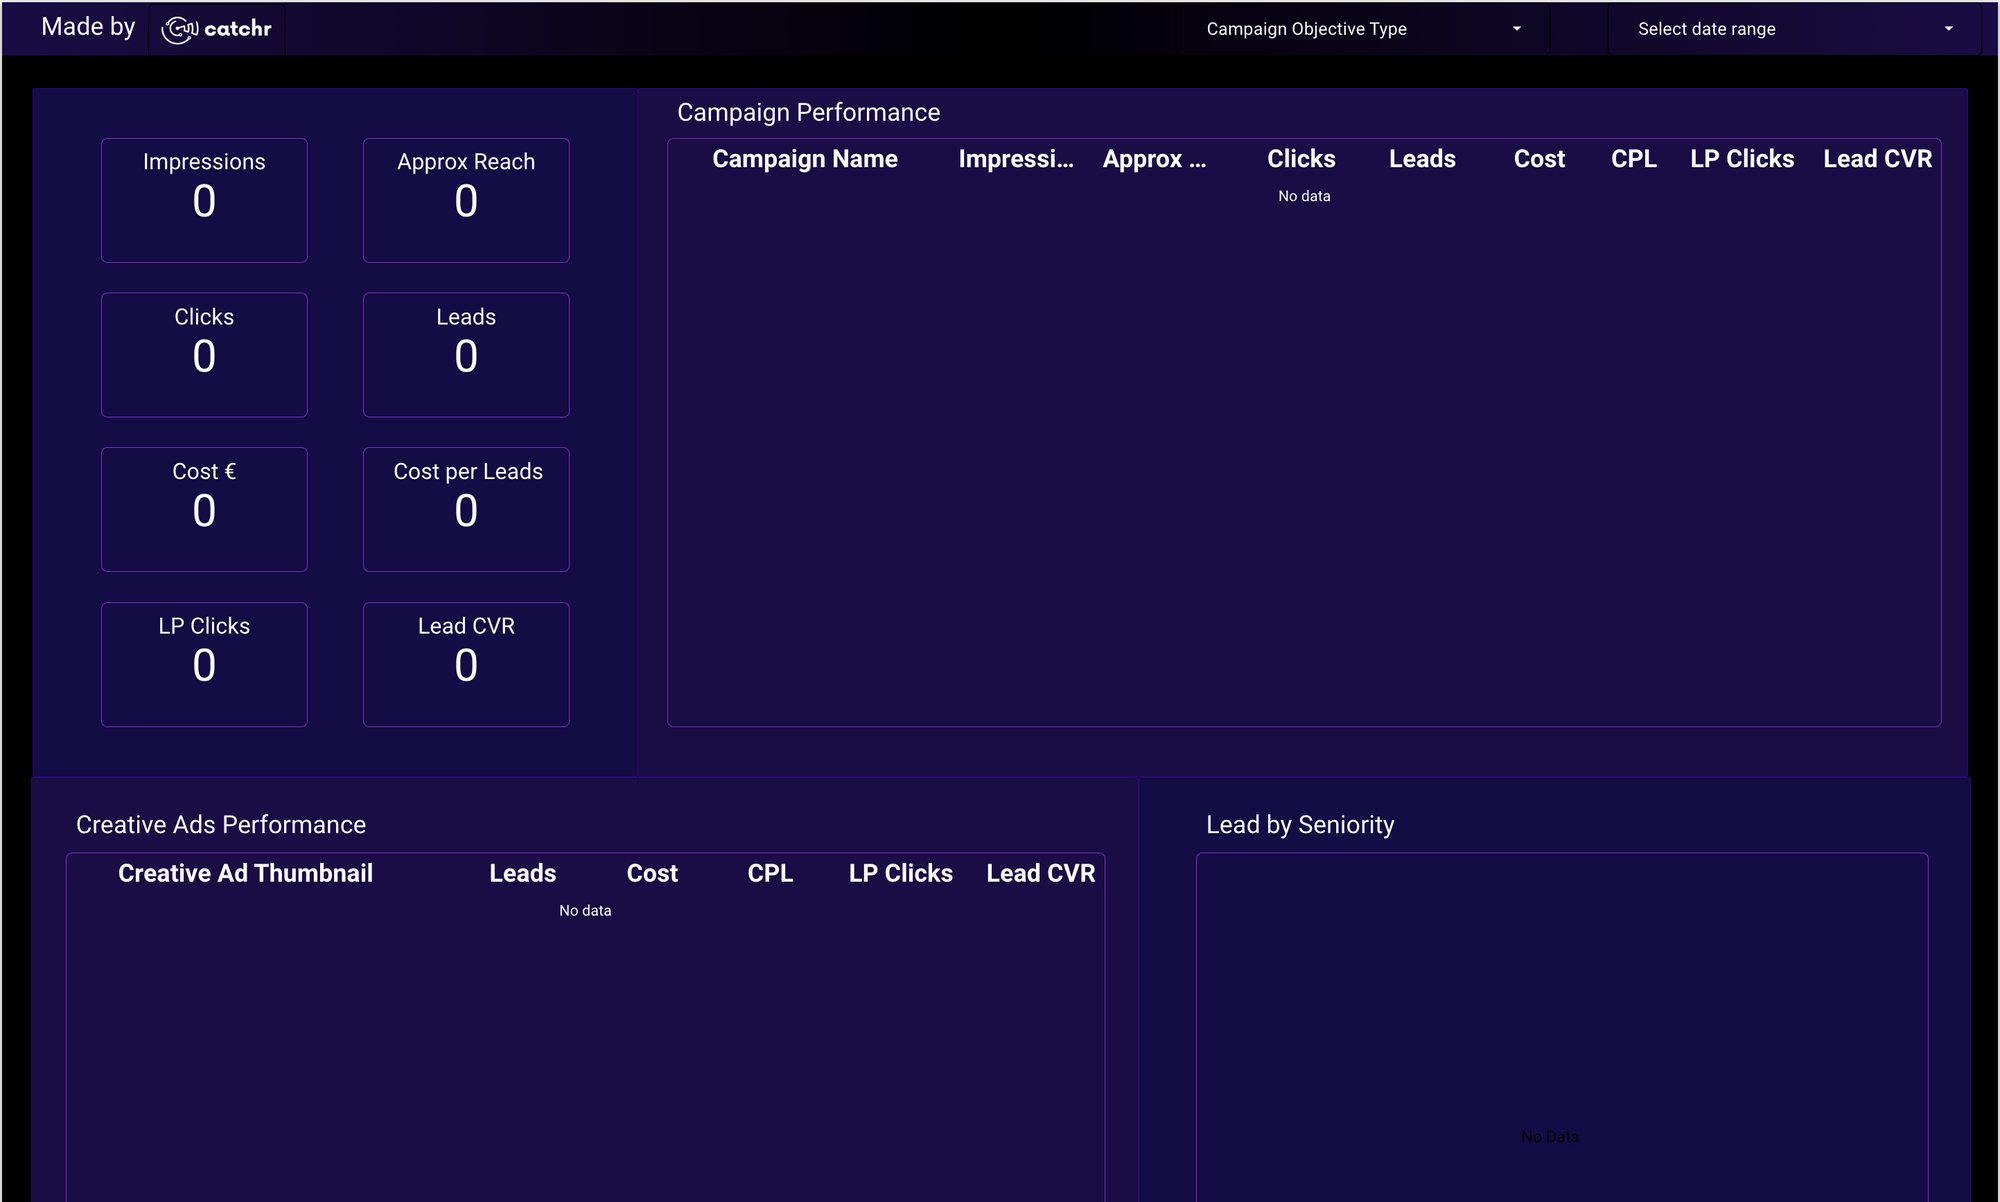The height and width of the screenshot is (1202, 2000).
Task: Click the Leads metric card
Action: 465,354
